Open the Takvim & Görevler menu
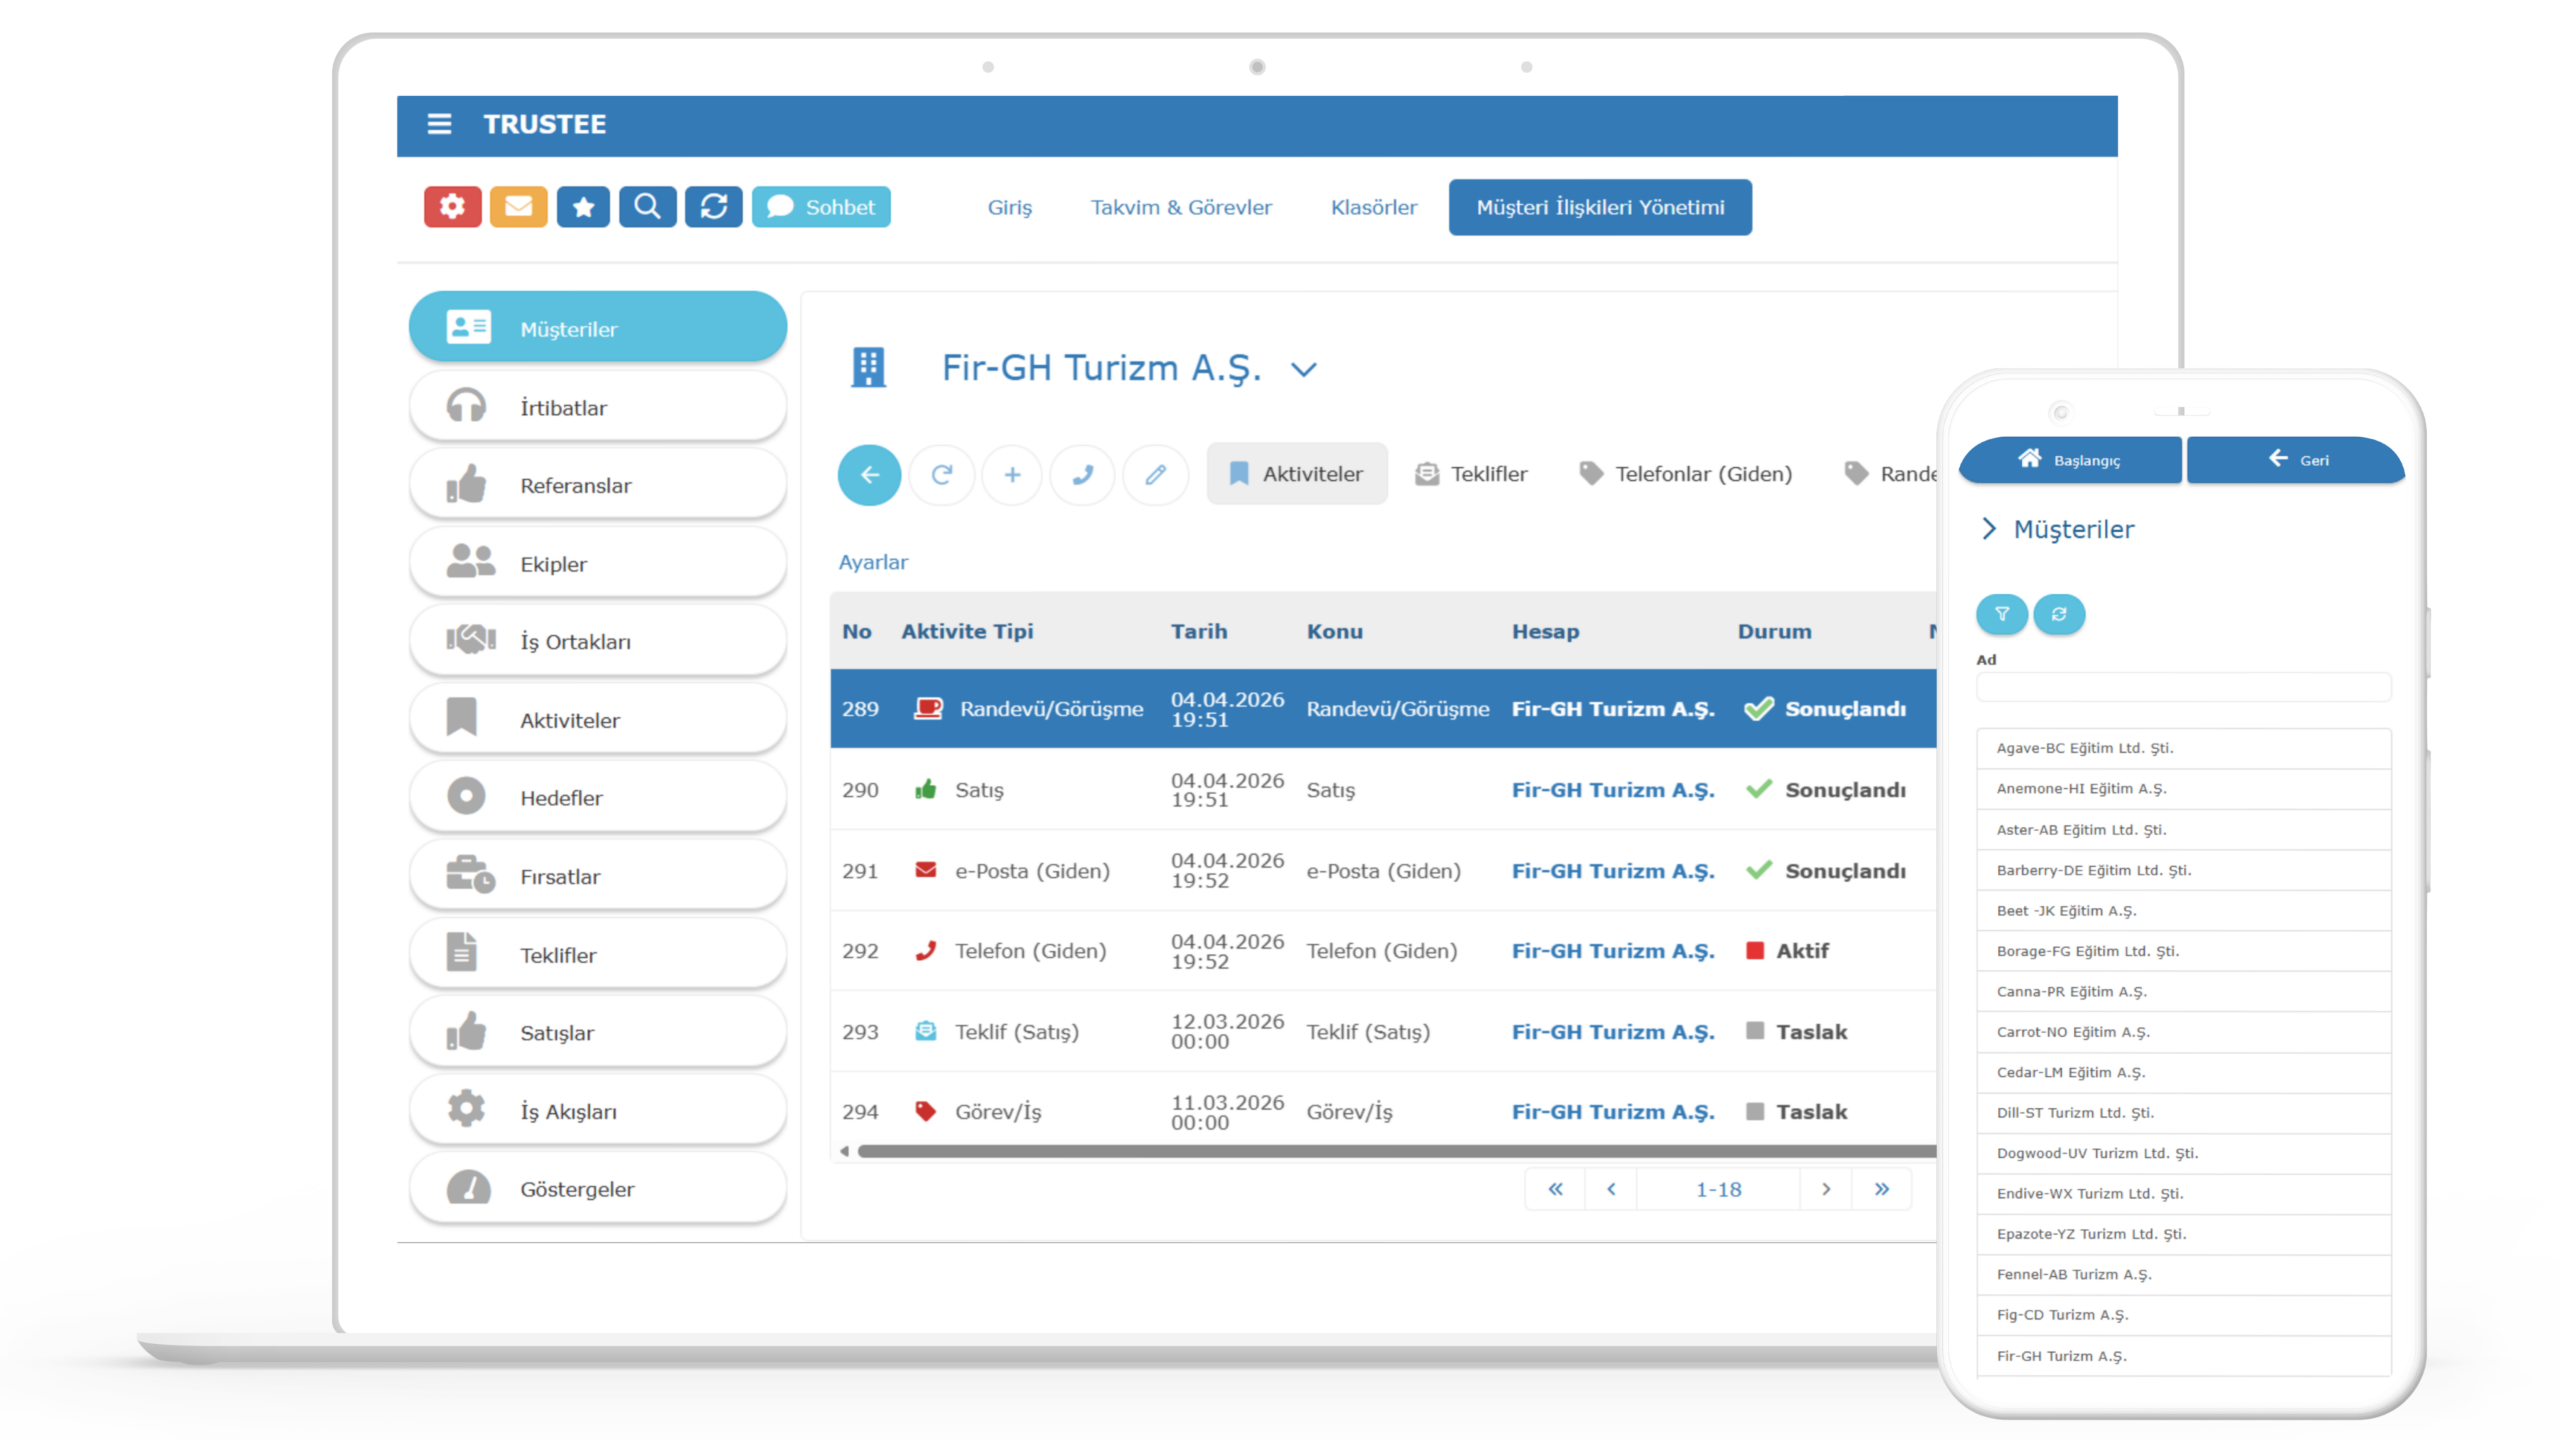This screenshot has width=2560, height=1440. click(x=1181, y=207)
